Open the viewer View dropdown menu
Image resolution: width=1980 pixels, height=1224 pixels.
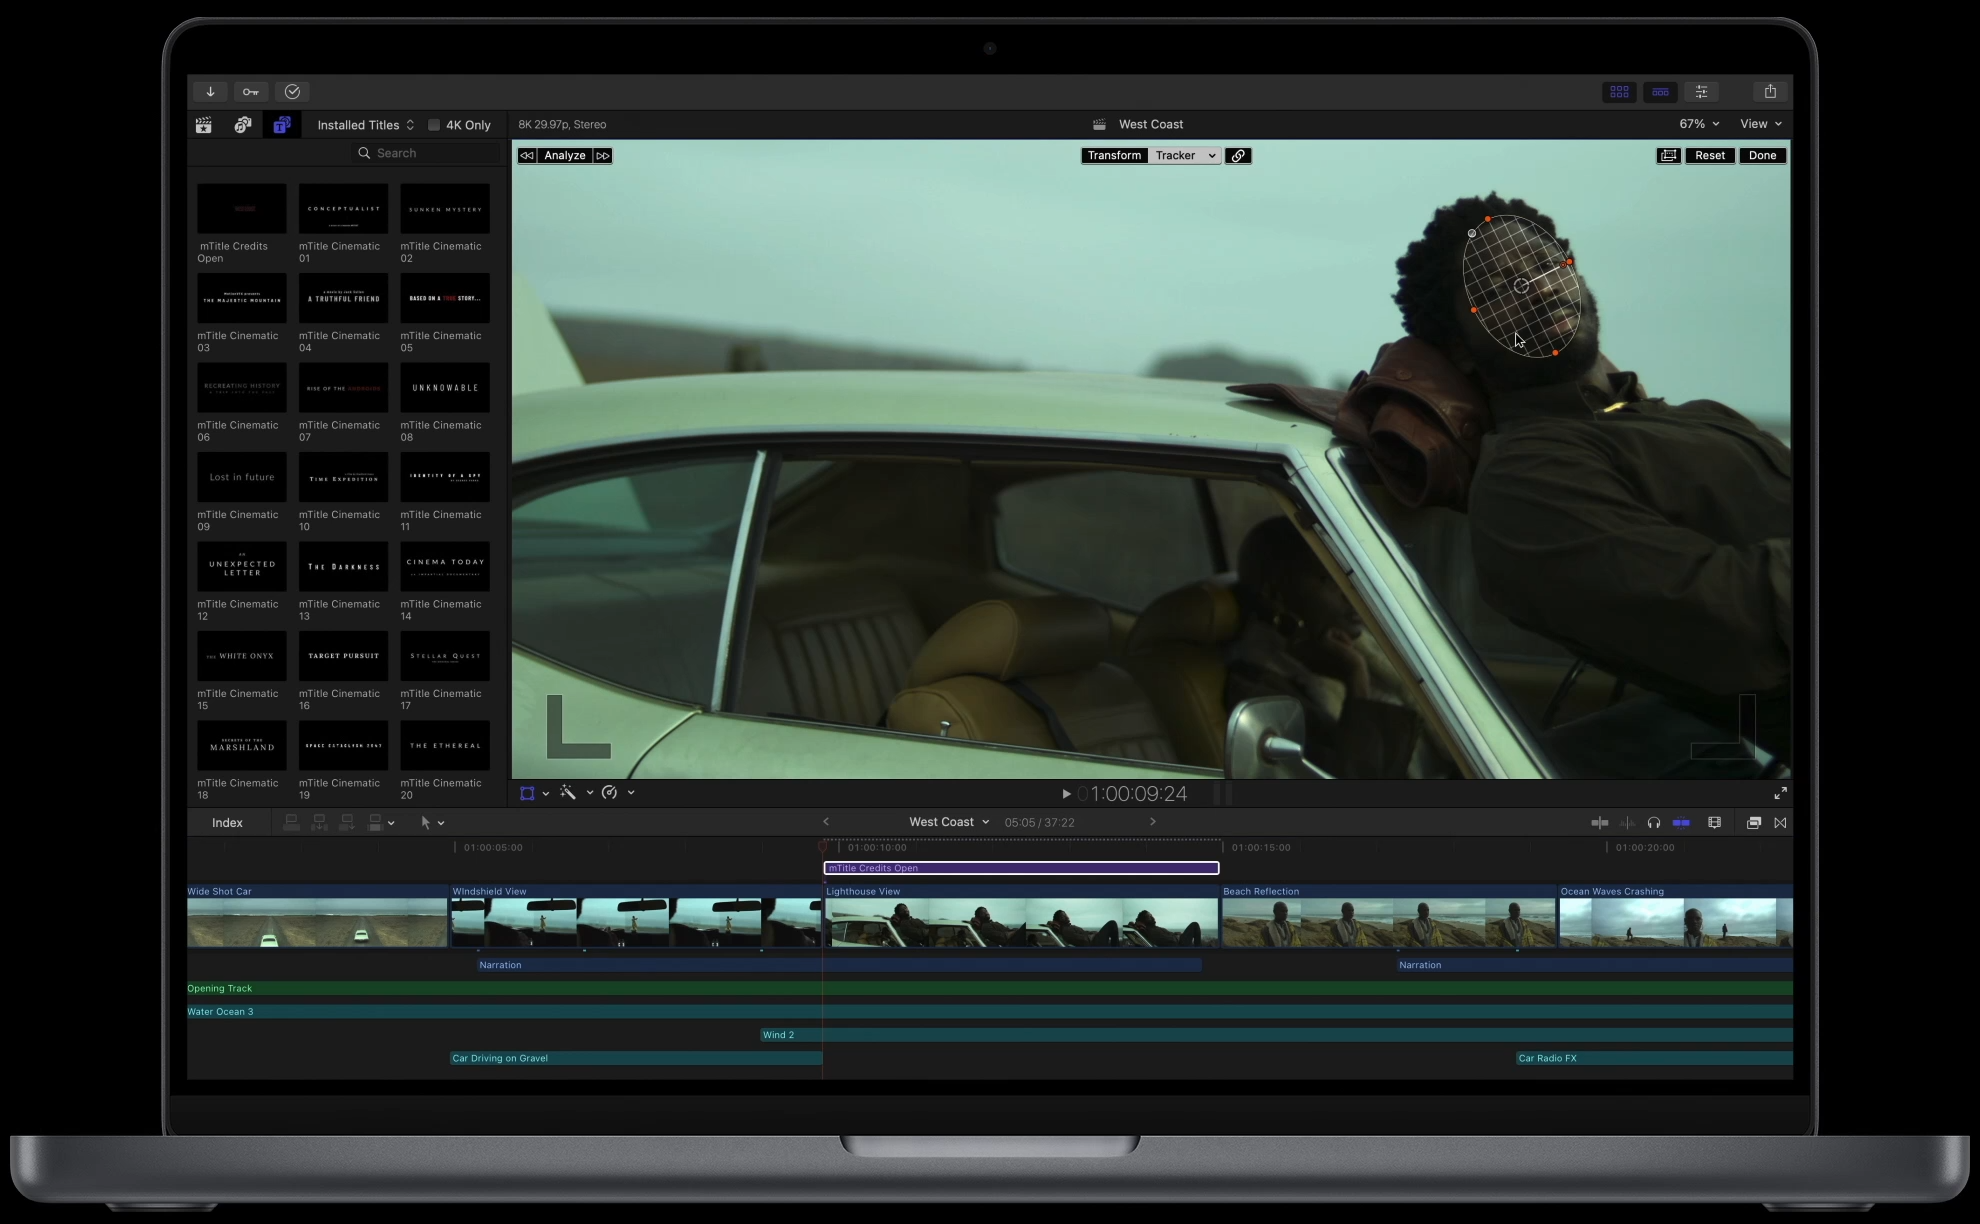click(1760, 124)
